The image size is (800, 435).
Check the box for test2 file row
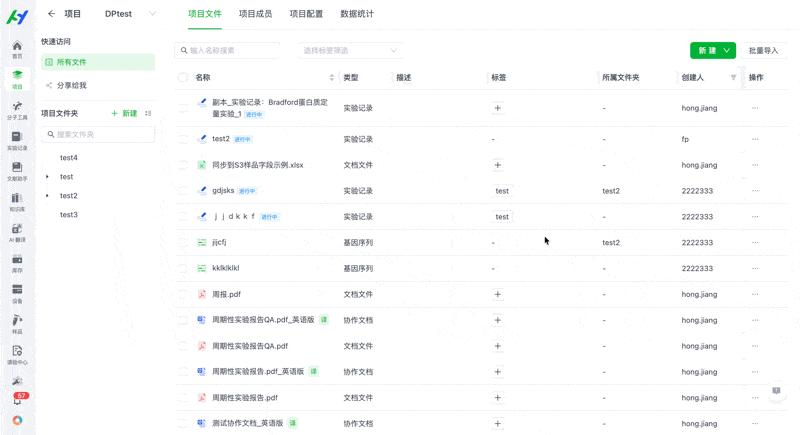click(x=183, y=139)
